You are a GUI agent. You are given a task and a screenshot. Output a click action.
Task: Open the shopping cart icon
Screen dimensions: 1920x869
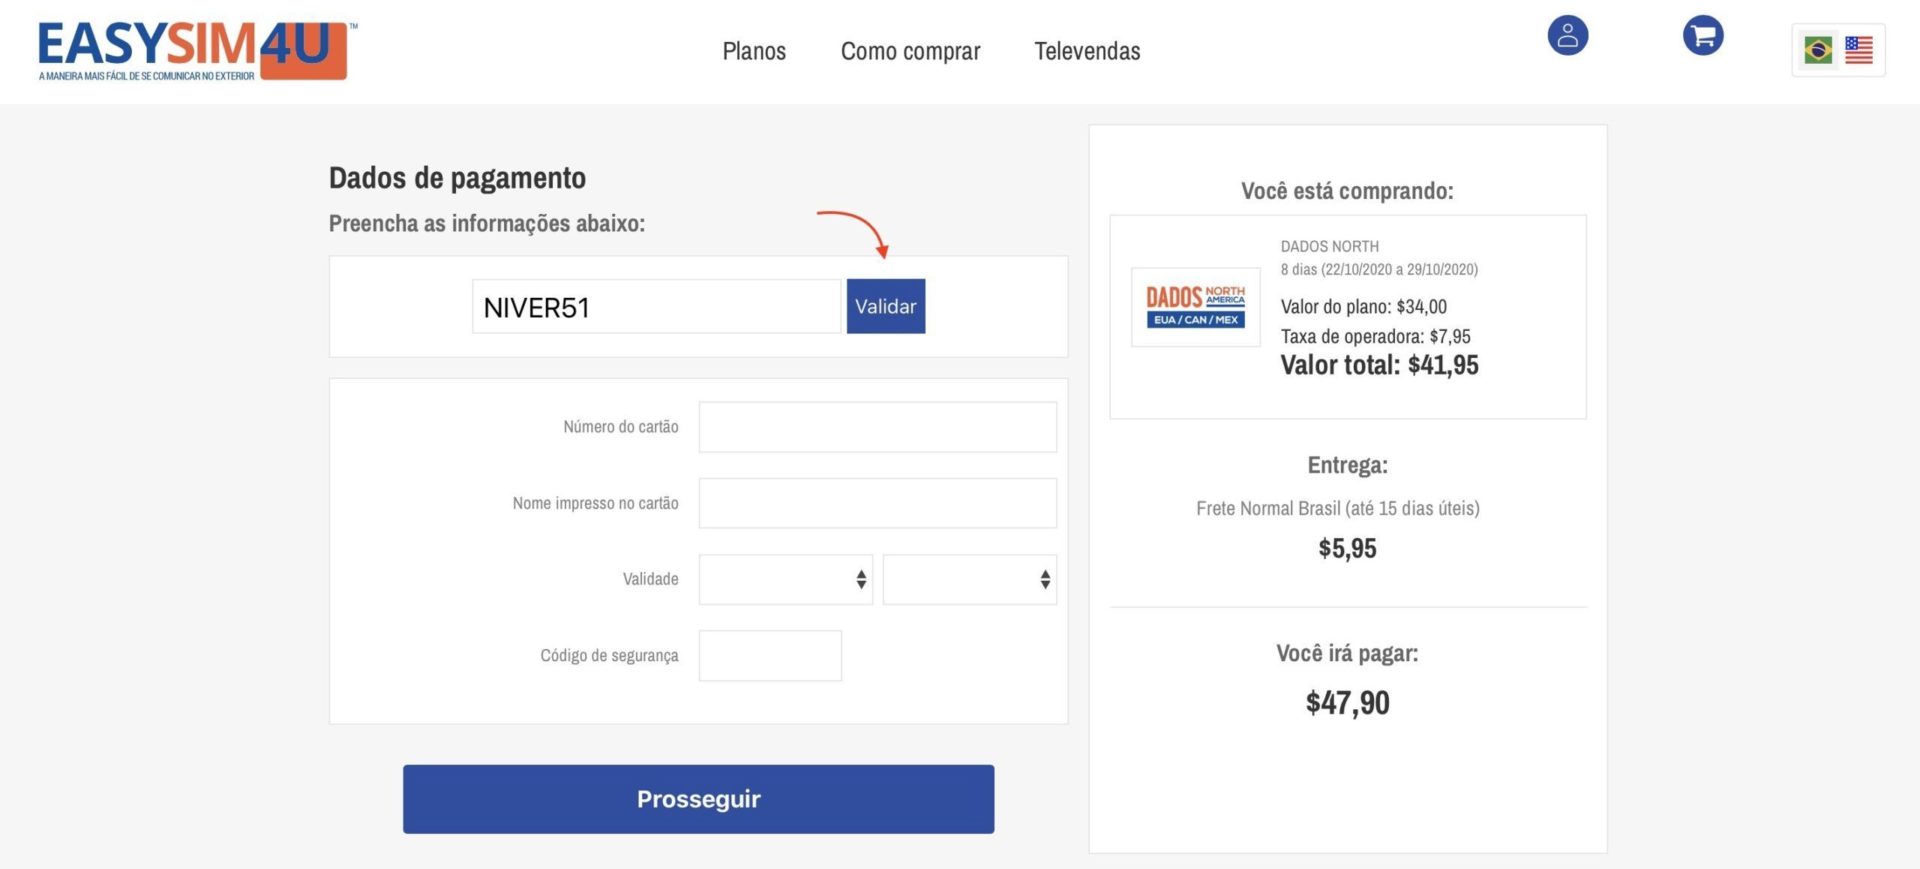pos(1702,36)
